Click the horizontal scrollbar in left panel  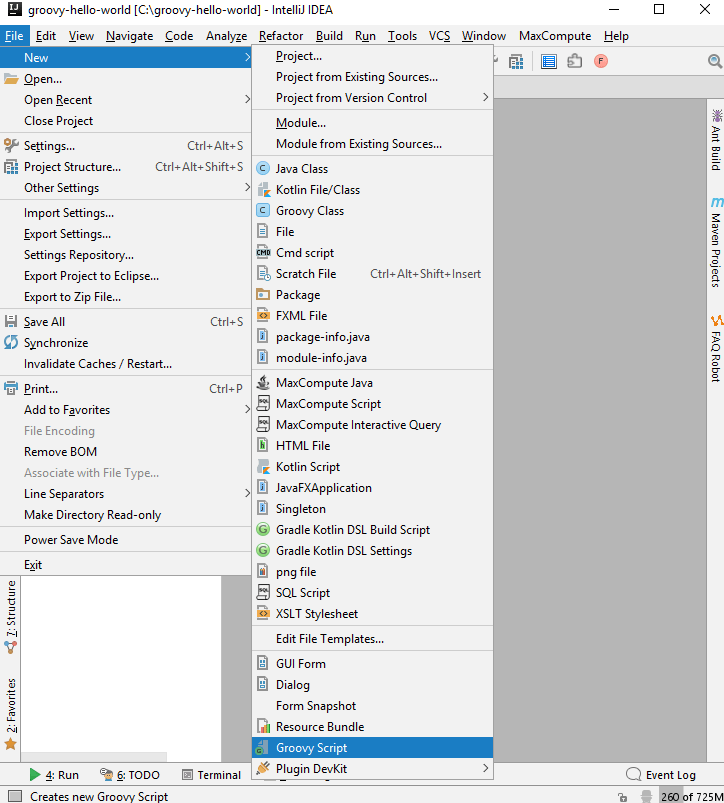(94, 756)
